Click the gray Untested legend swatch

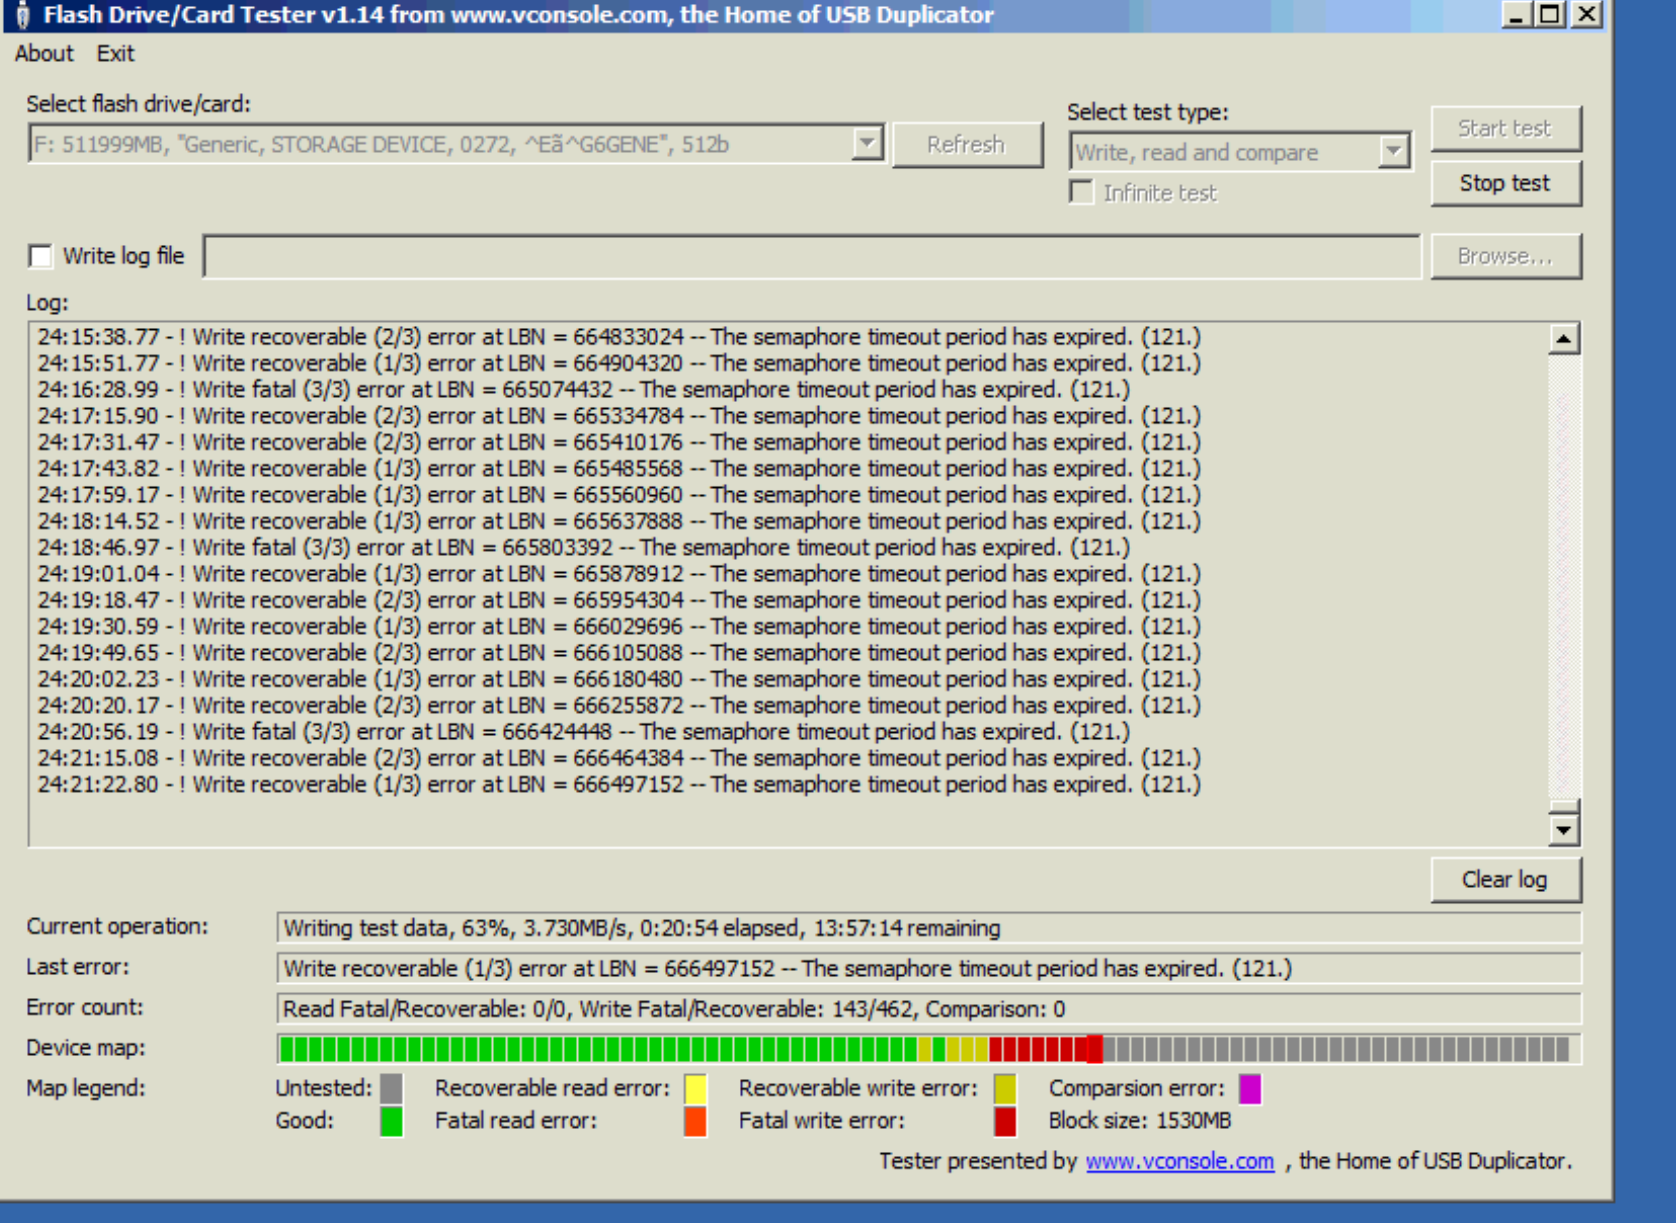pos(392,1088)
